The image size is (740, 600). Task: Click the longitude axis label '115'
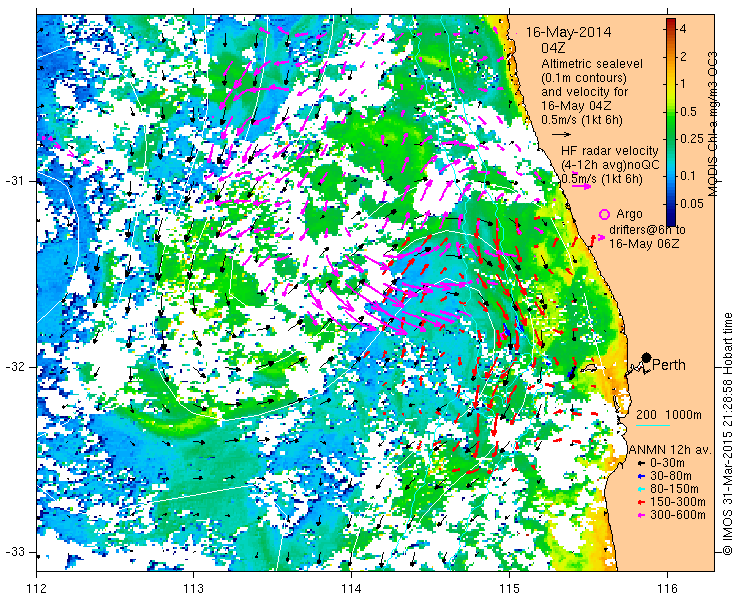[509, 589]
